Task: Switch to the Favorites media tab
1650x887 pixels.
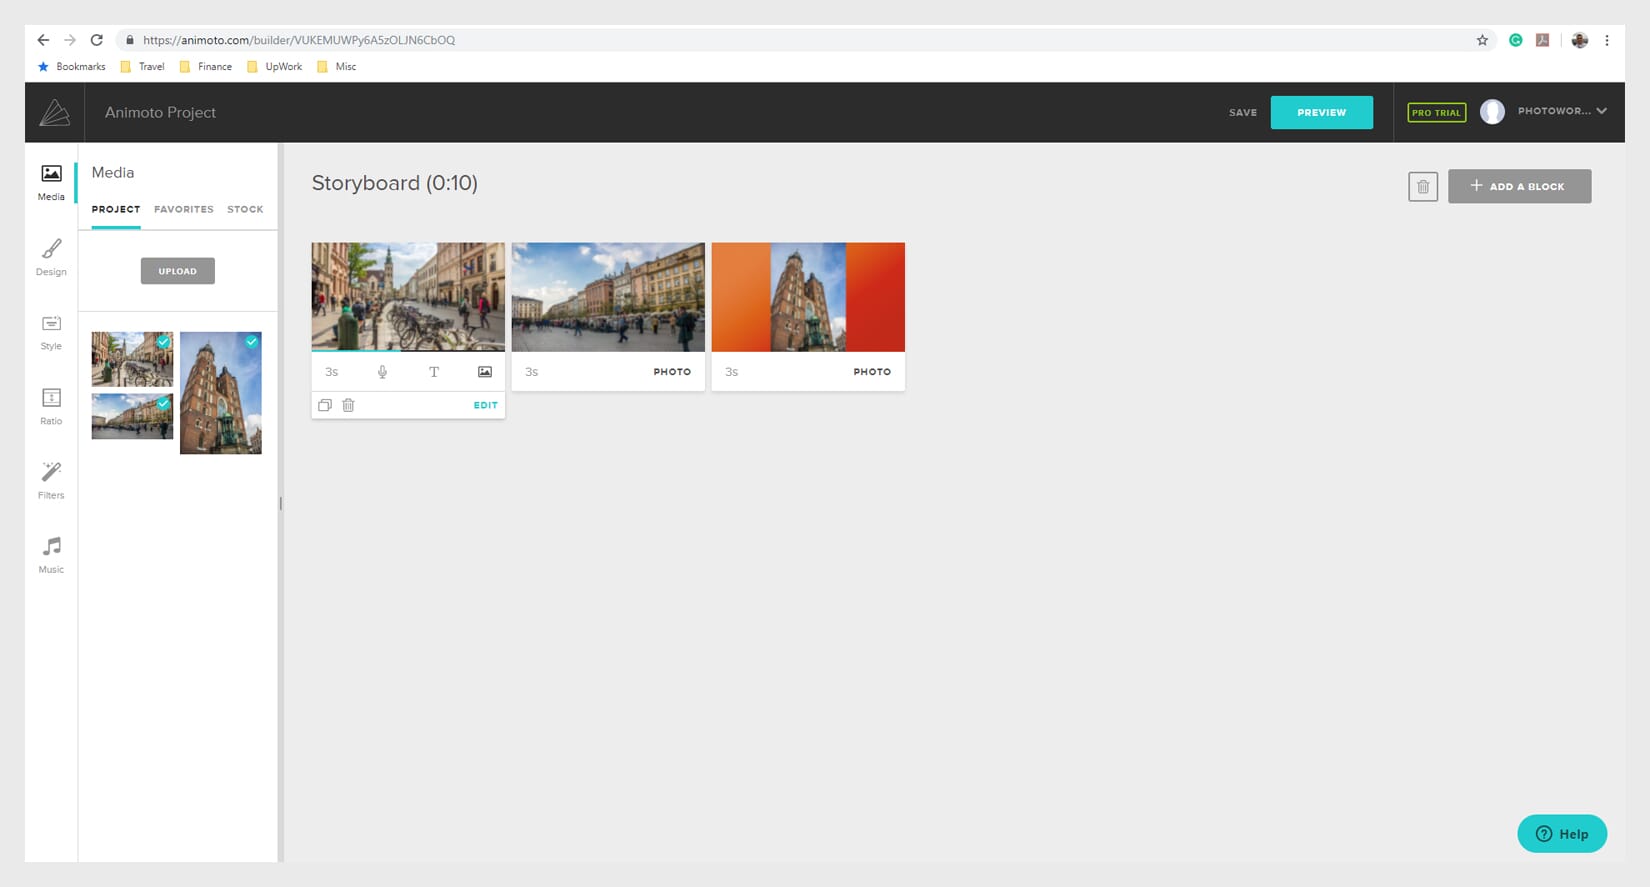Action: (184, 209)
